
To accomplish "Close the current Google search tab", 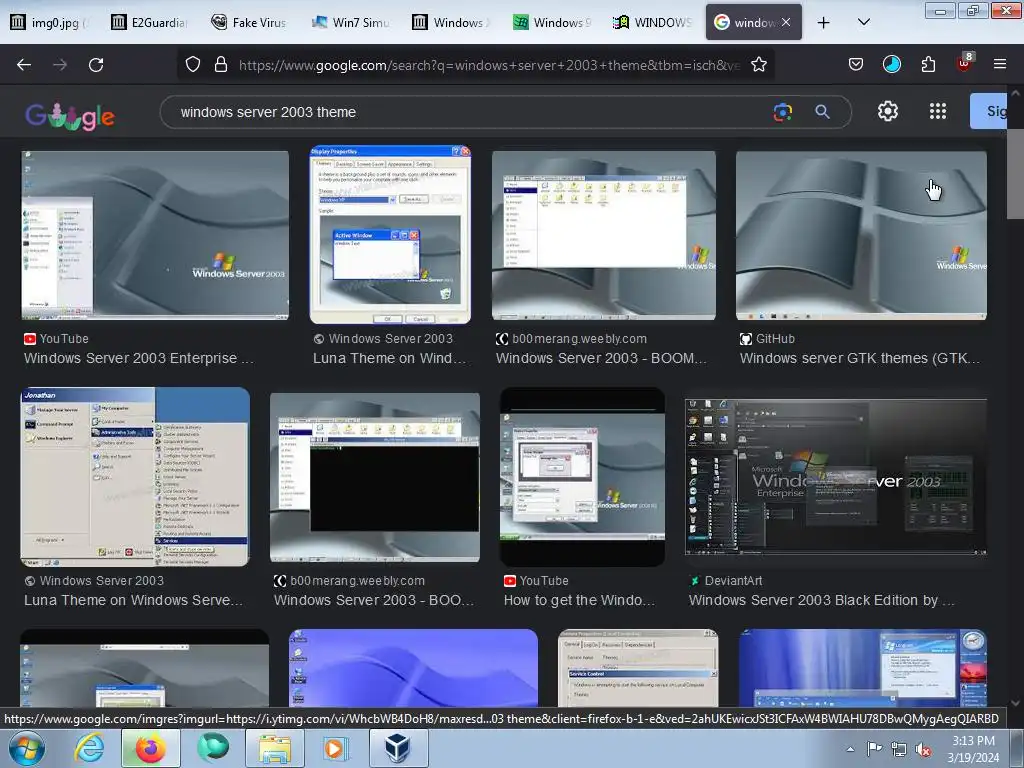I will tap(786, 22).
